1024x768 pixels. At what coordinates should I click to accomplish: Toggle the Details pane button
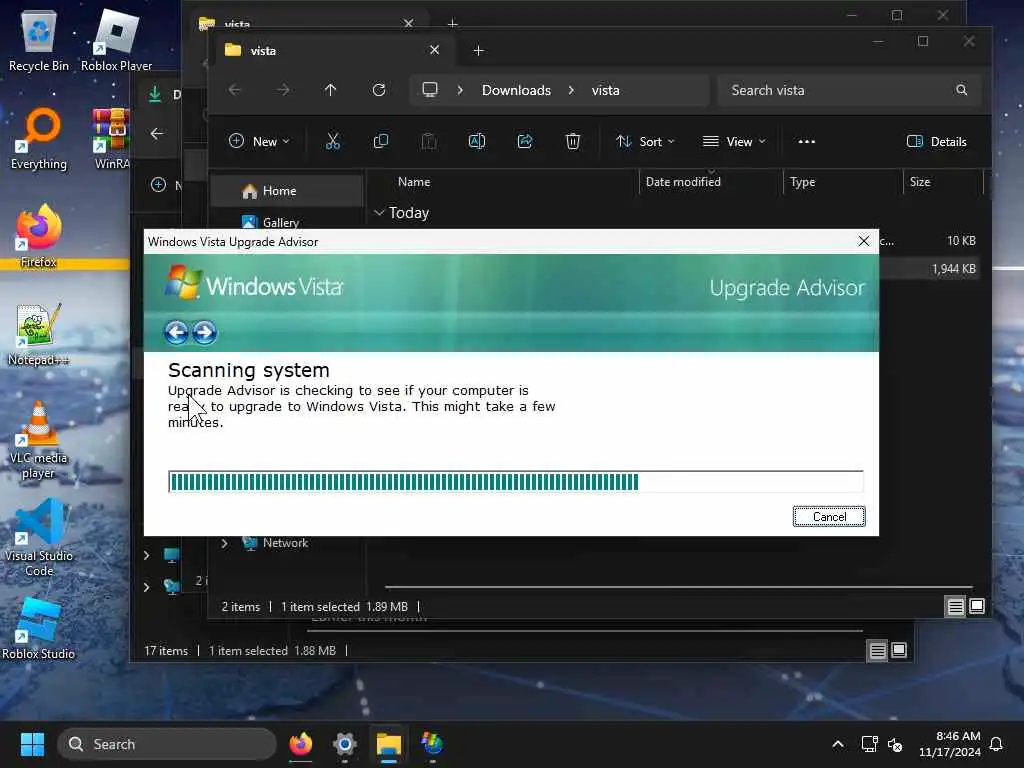click(x=936, y=141)
